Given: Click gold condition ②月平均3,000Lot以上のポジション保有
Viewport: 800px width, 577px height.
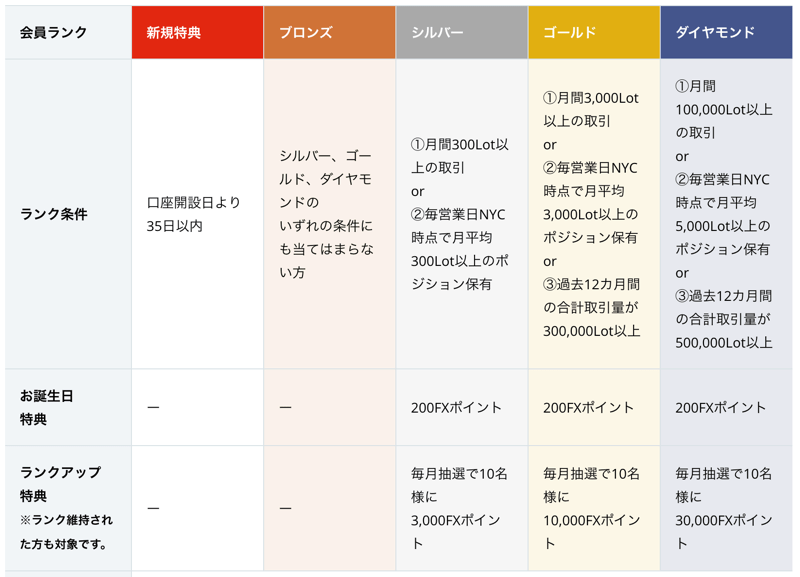Looking at the screenshot, I should click(x=591, y=203).
